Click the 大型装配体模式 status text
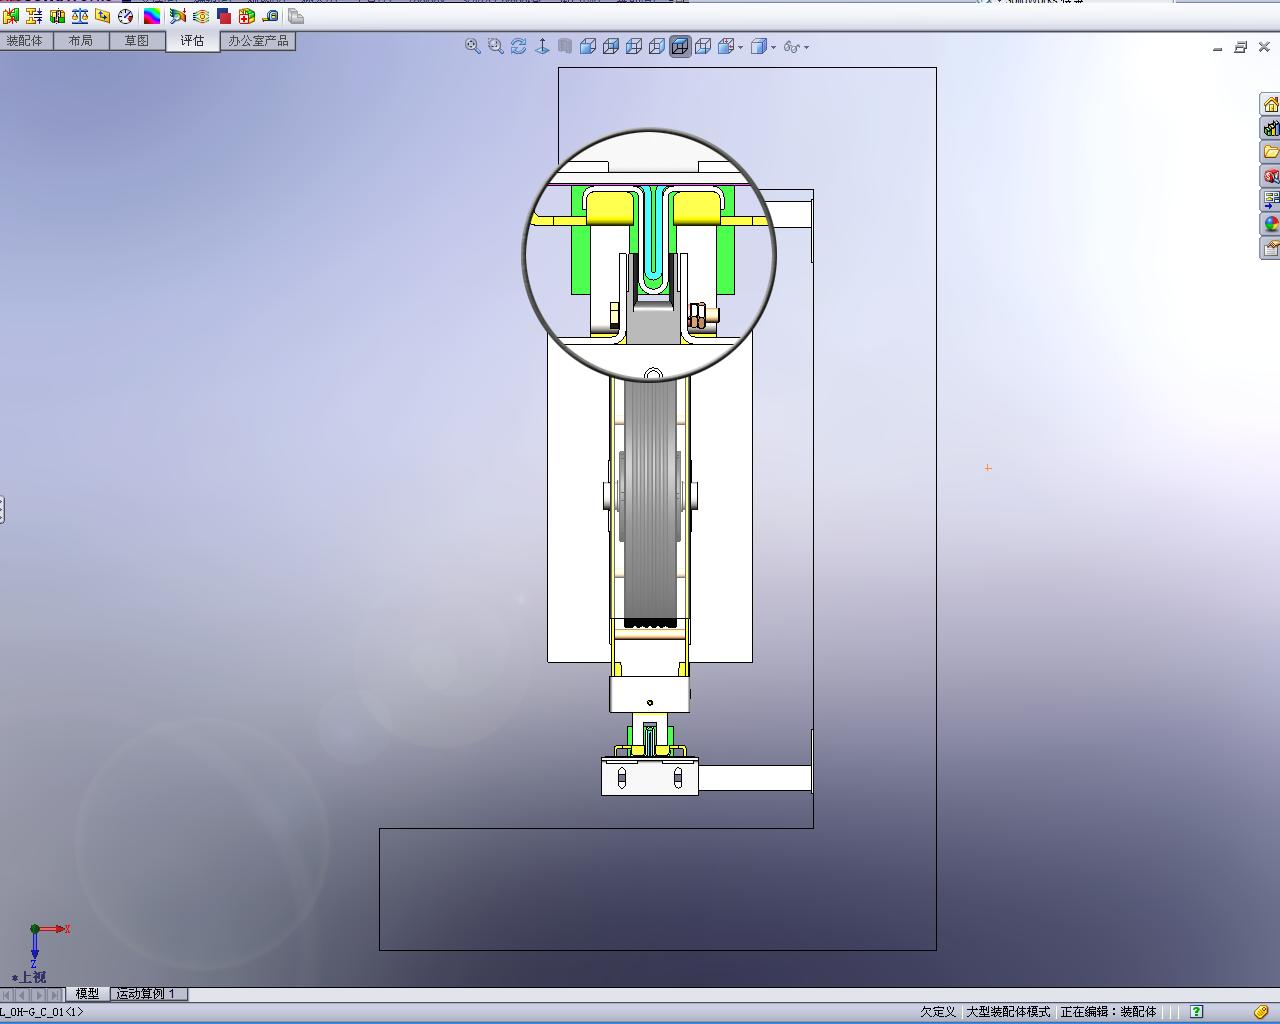Screen dimensions: 1280x1024 [x=1008, y=1012]
